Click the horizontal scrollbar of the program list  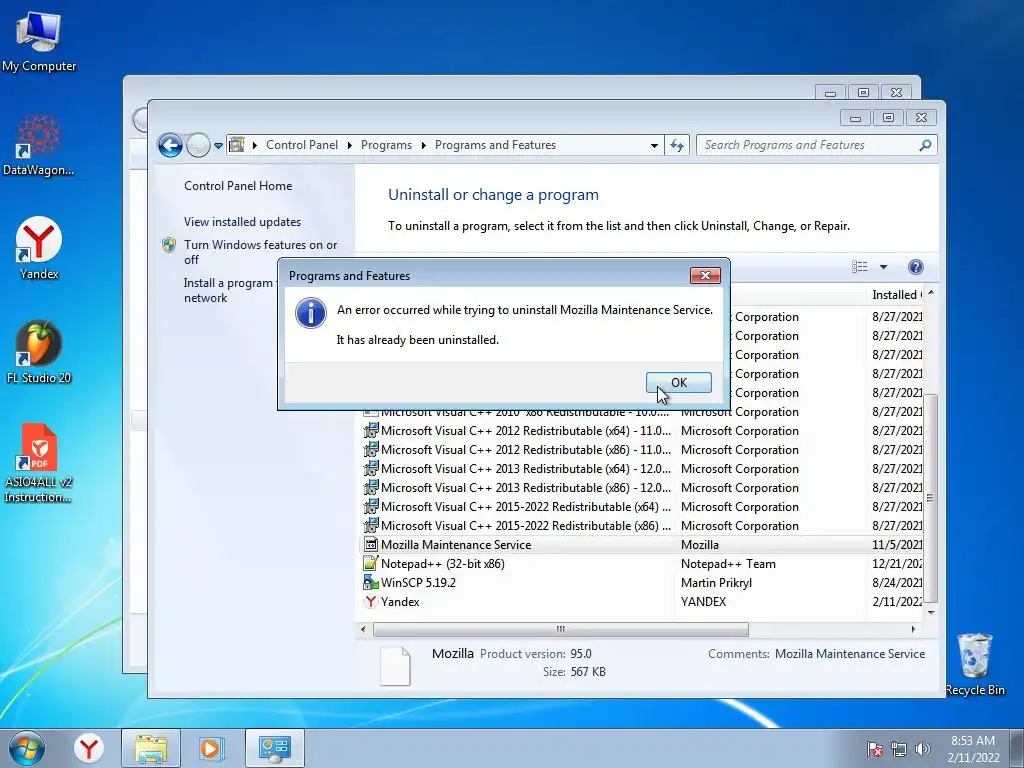pos(560,630)
